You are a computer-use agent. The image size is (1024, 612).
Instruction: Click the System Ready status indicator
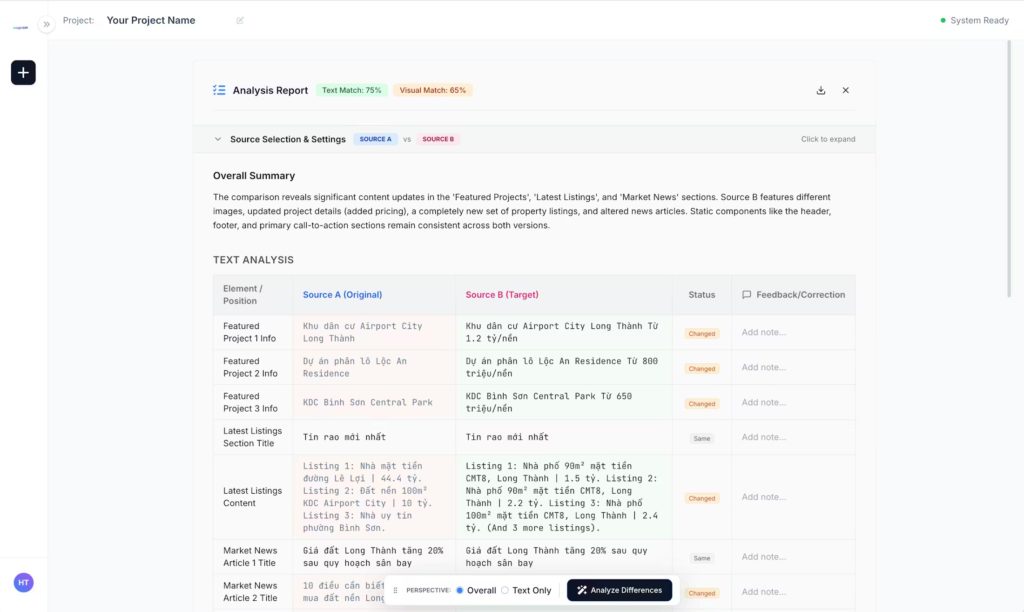pyautogui.click(x=975, y=19)
